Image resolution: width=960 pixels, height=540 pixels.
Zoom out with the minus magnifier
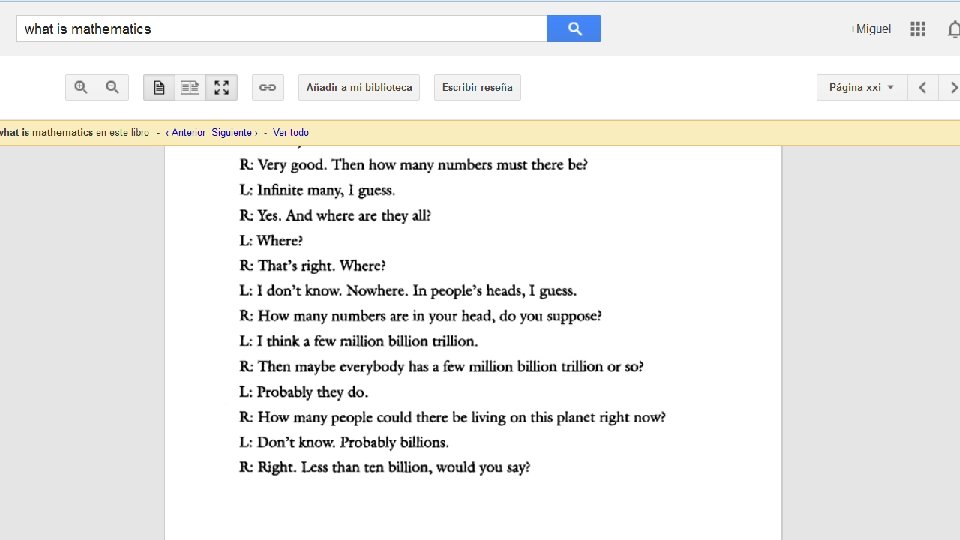112,88
